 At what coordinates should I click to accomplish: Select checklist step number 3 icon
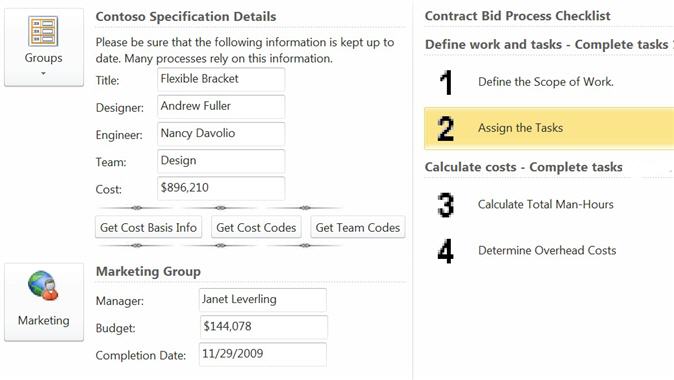(446, 205)
